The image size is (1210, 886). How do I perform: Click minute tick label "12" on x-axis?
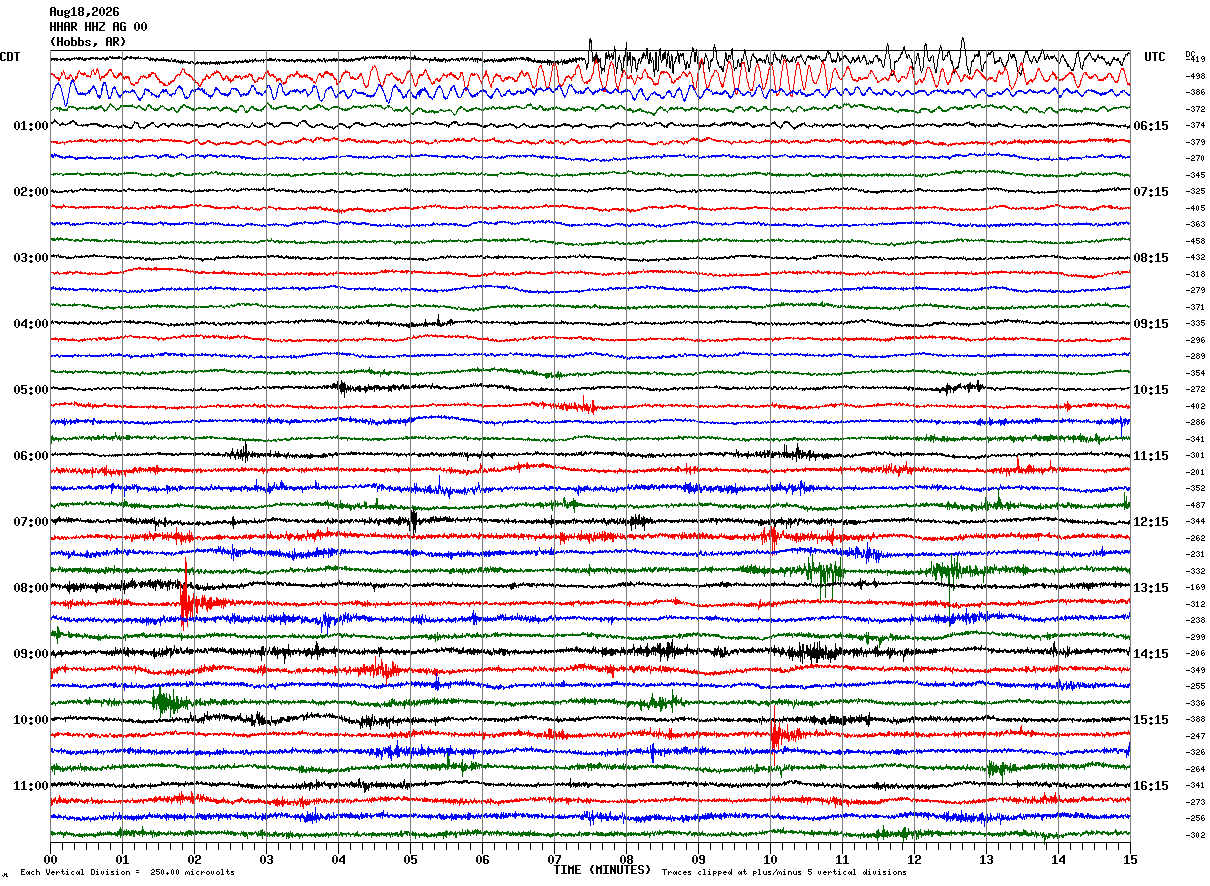click(x=914, y=859)
